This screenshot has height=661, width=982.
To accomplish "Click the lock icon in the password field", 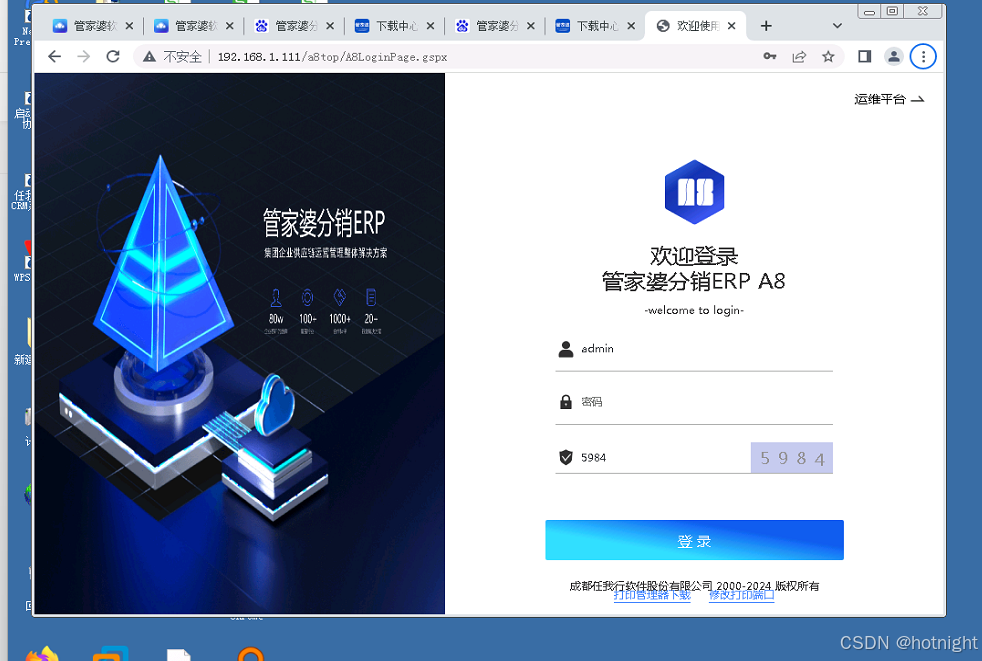I will pos(565,401).
